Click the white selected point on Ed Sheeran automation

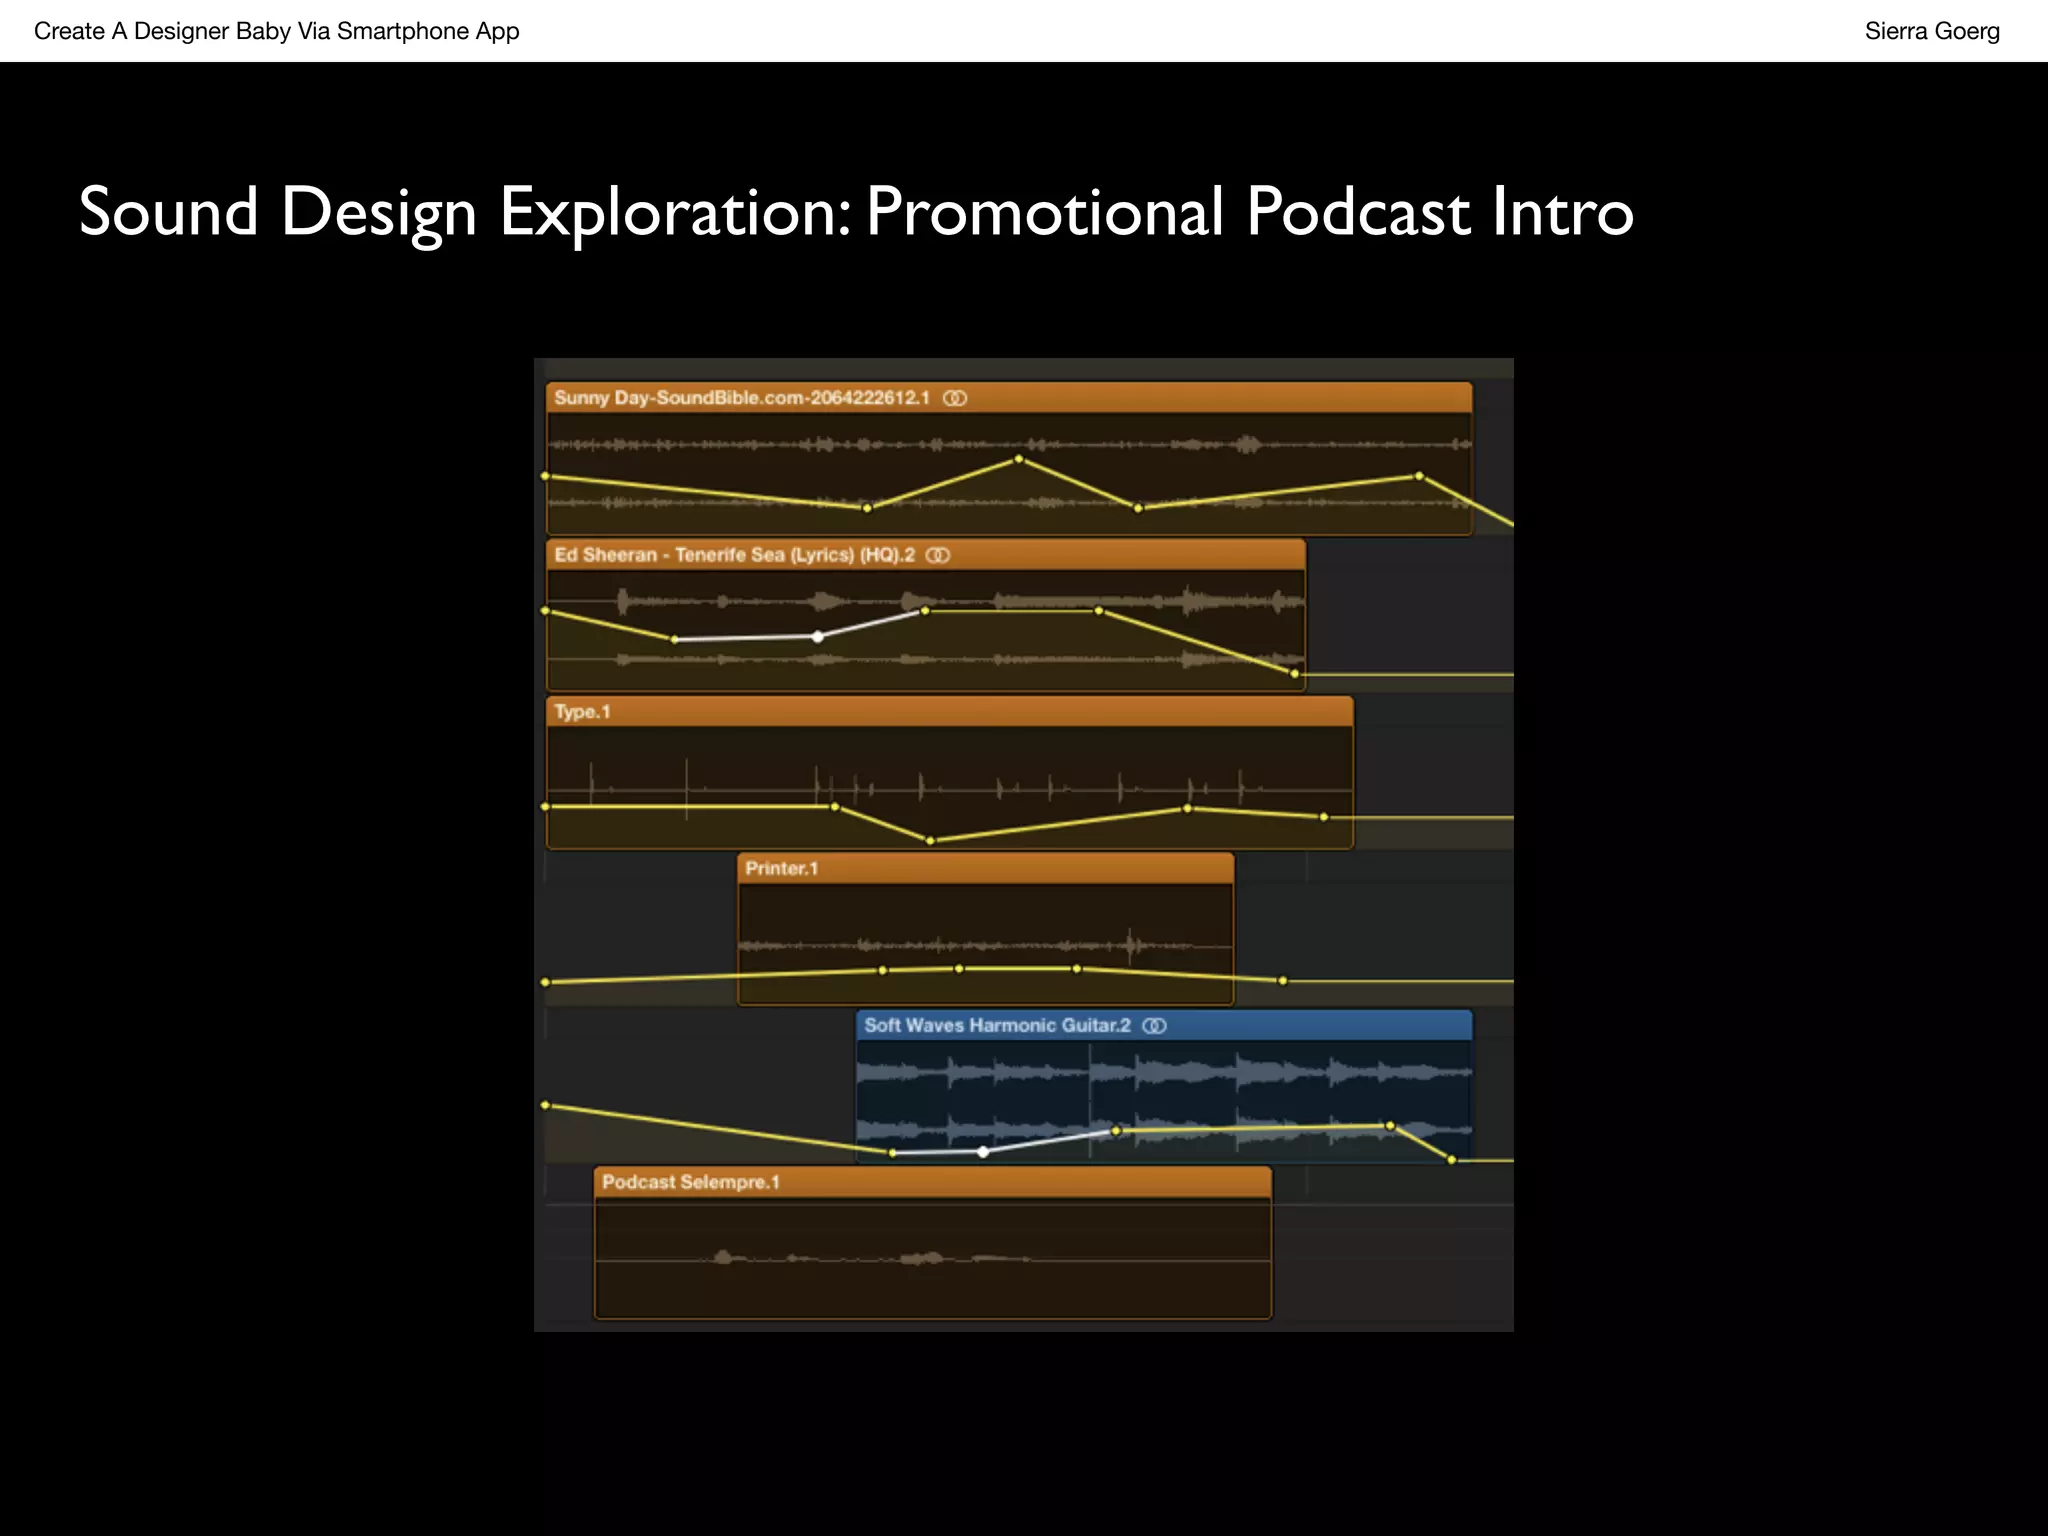[818, 637]
